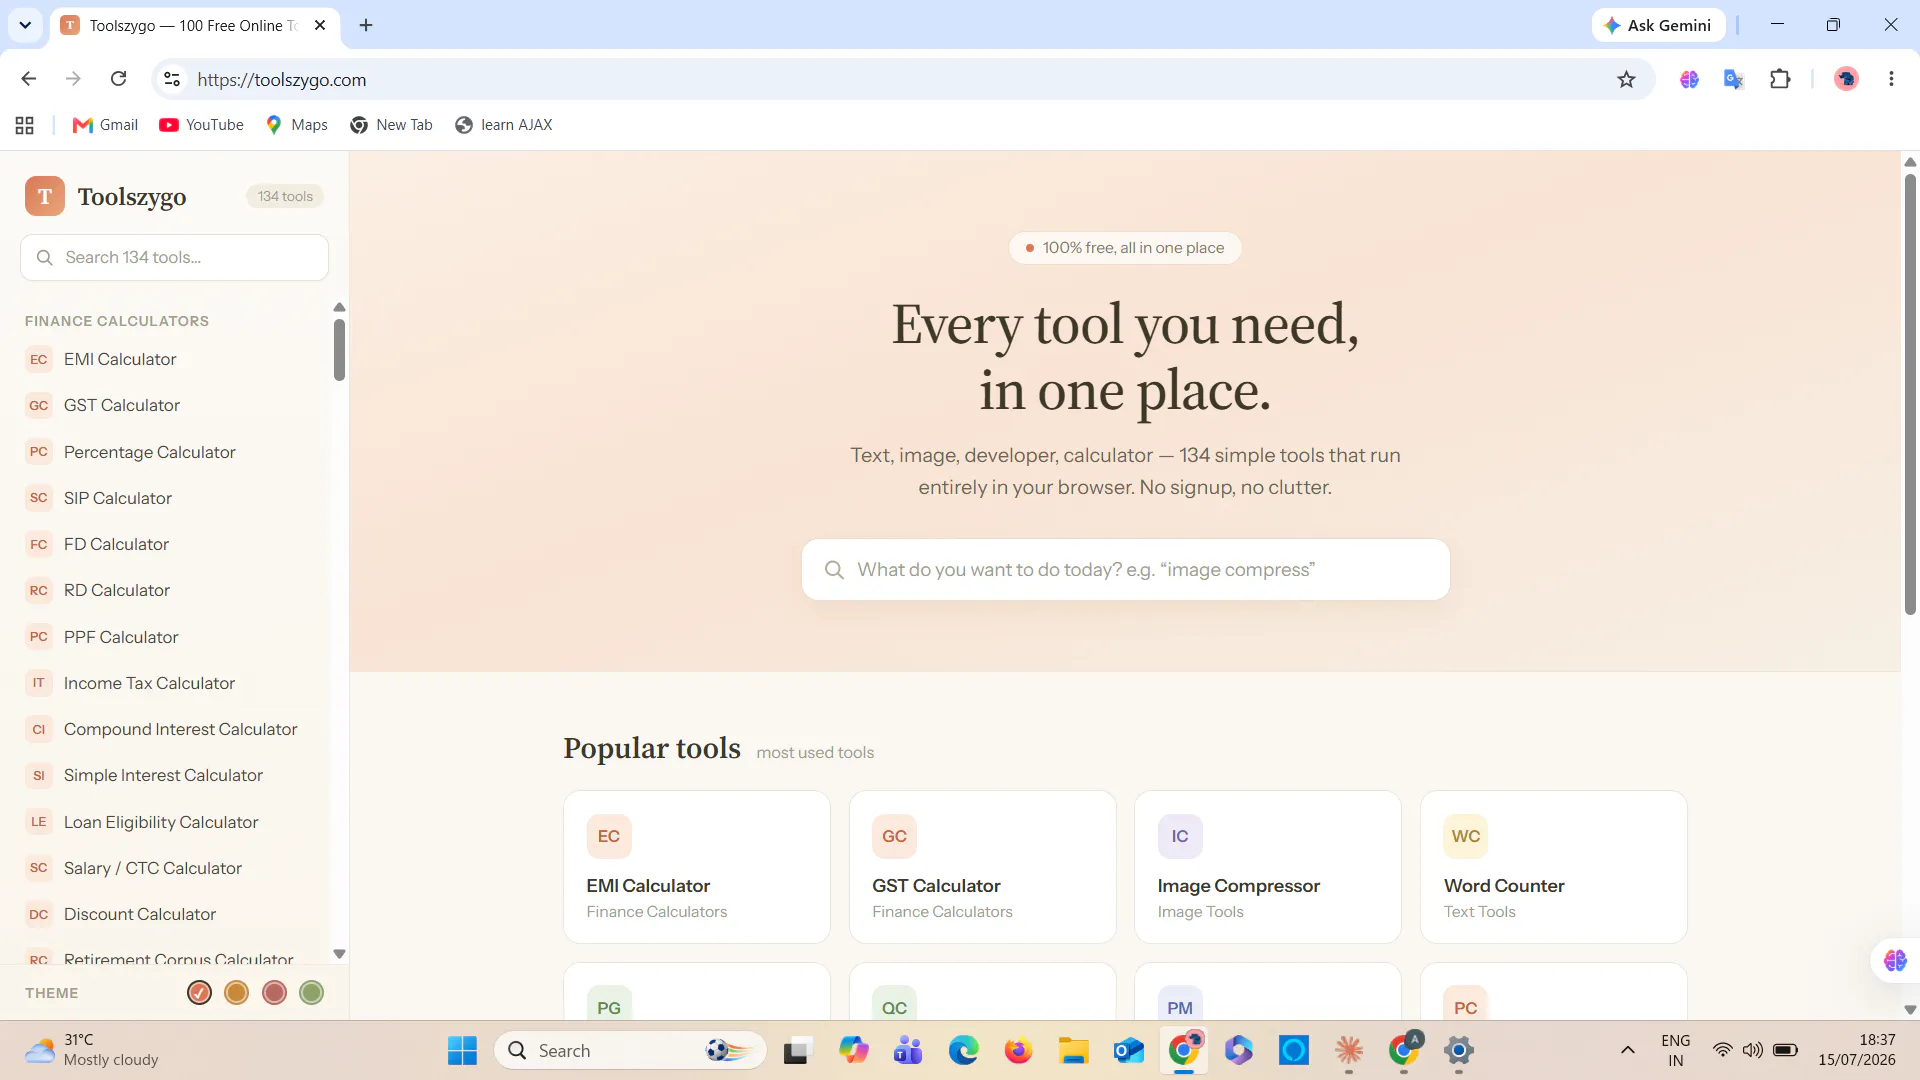Screen dimensions: 1920x1080
Task: Click the taskbar Search box
Action: point(630,1051)
